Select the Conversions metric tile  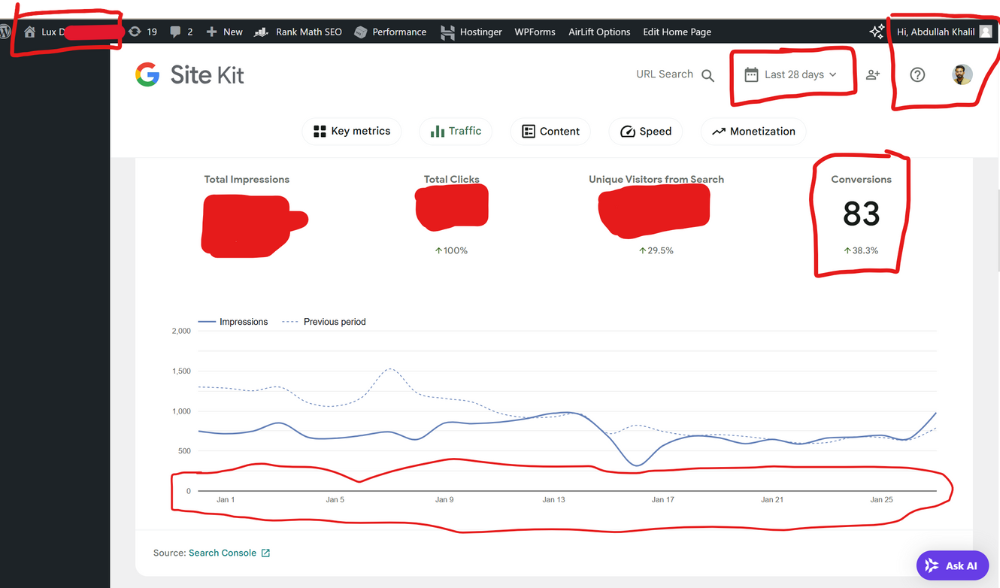pos(861,214)
